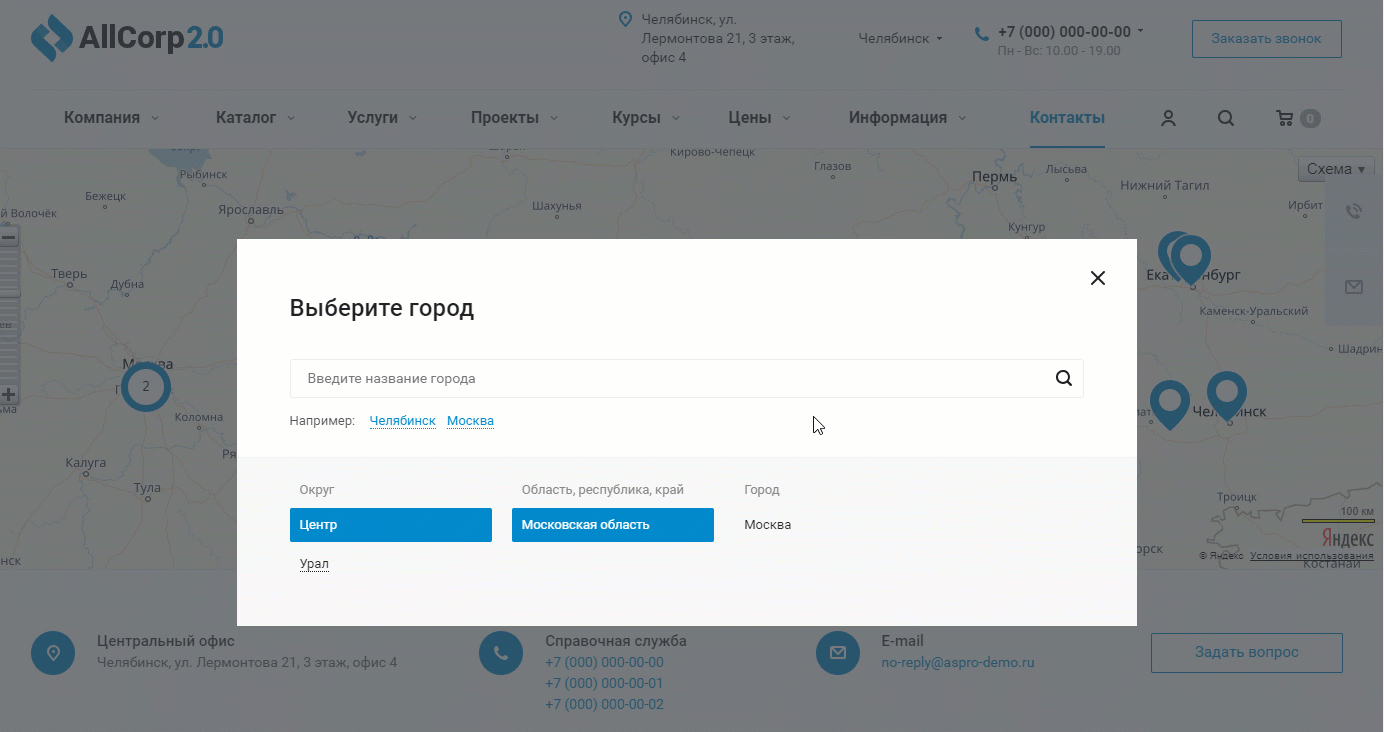Click the magnifier icon in city search field
This screenshot has height=732, width=1384.
1063,379
